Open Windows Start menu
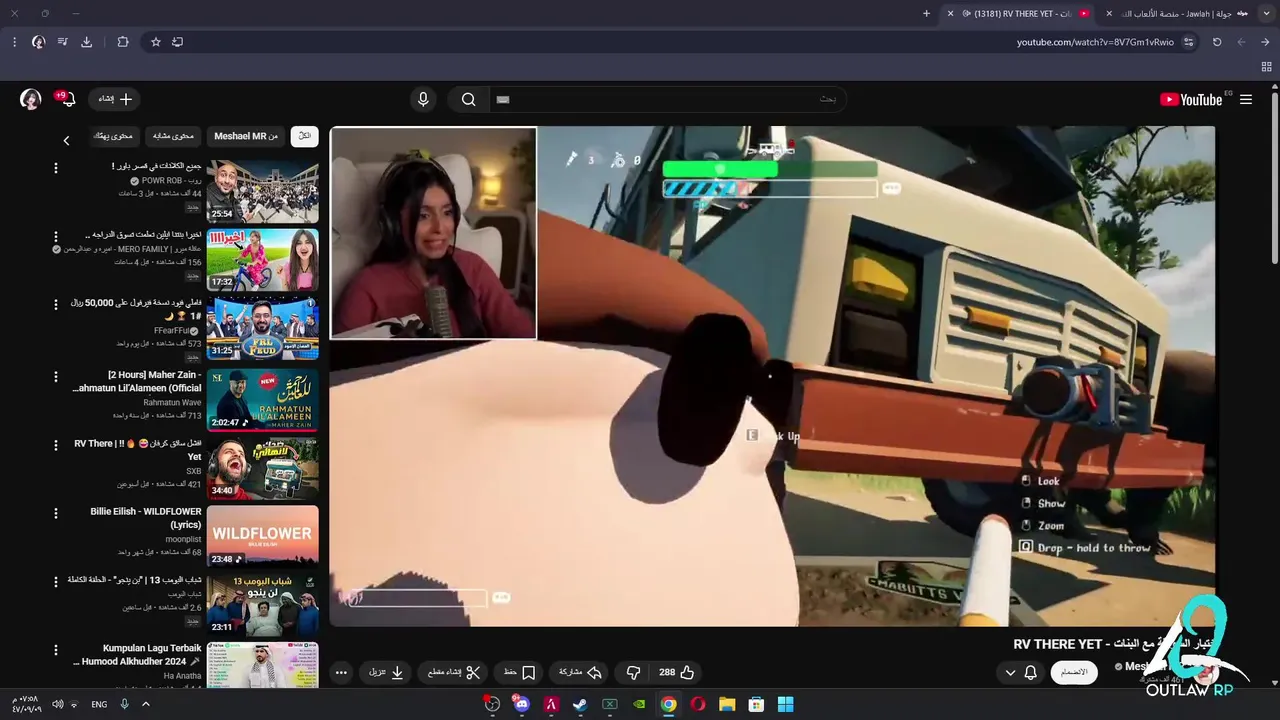1280x720 pixels. coord(786,704)
